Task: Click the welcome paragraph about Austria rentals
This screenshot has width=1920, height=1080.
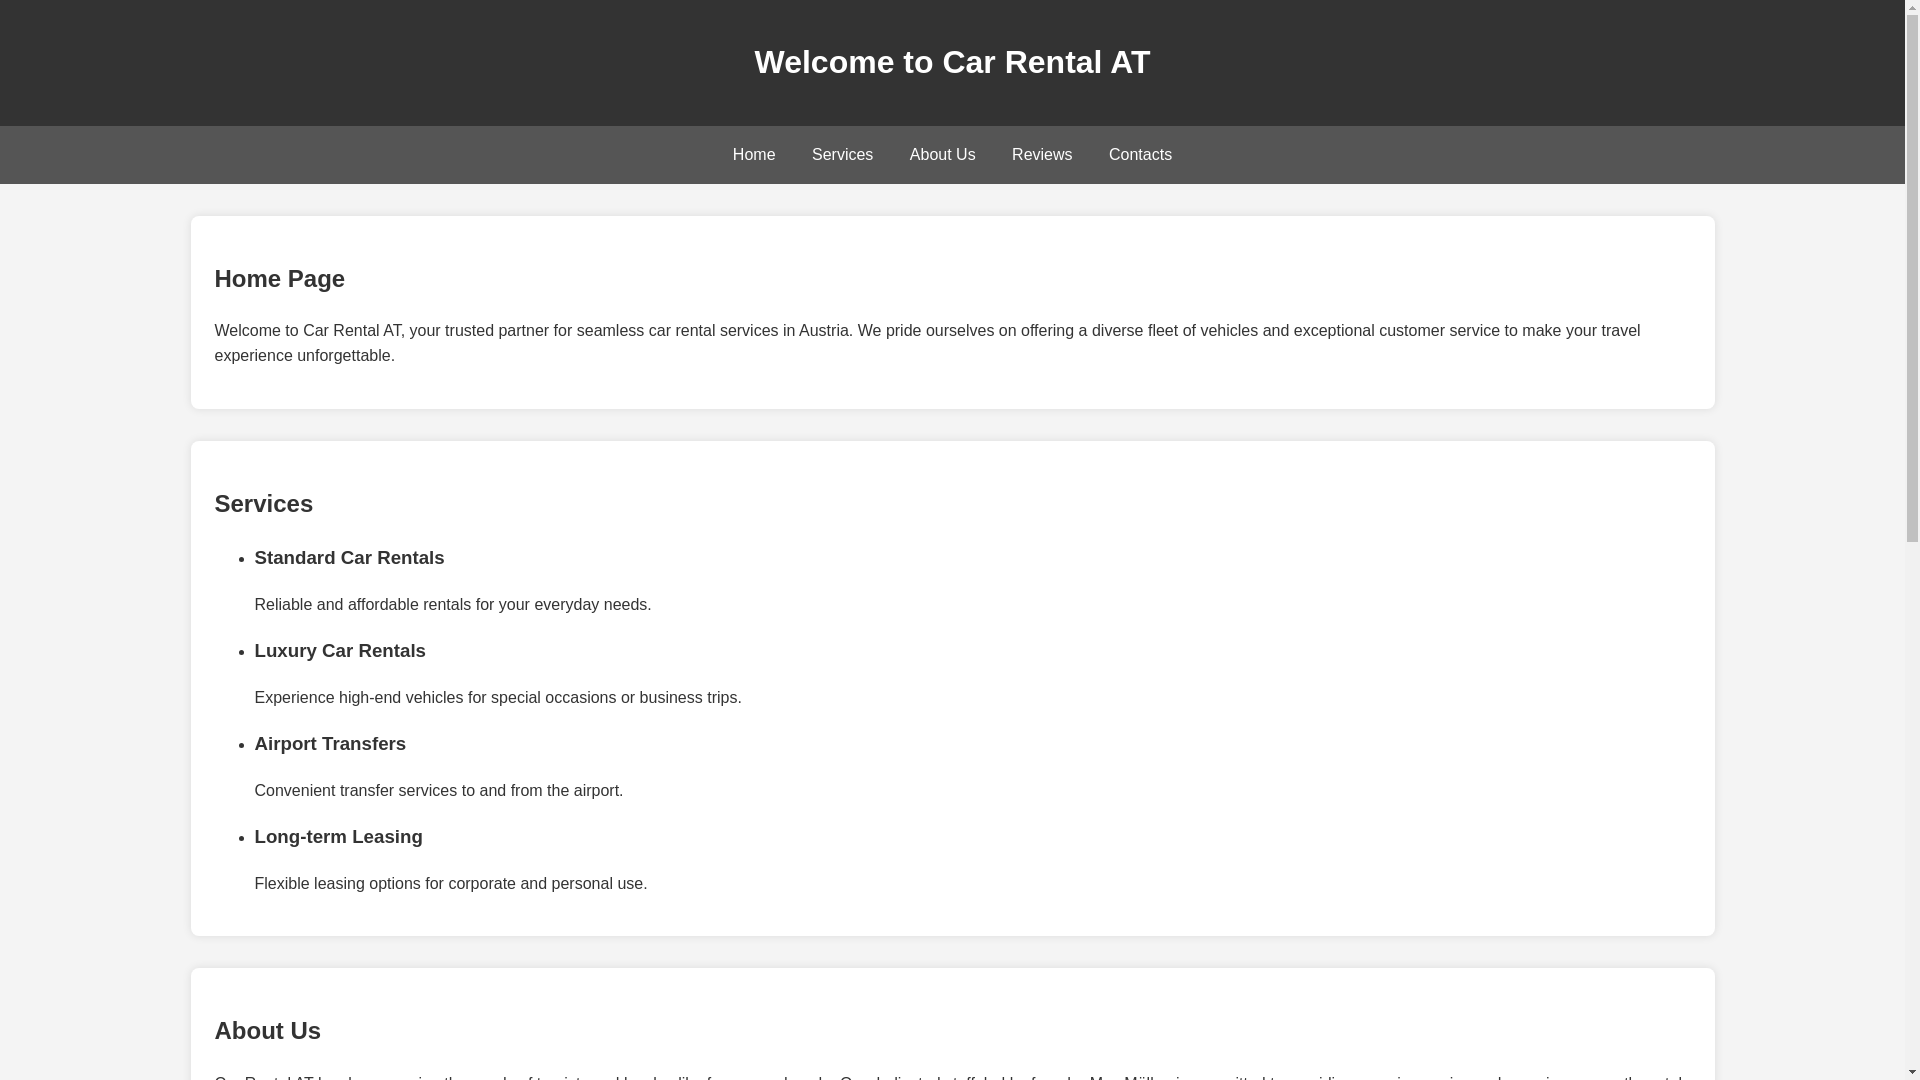Action: tap(927, 343)
